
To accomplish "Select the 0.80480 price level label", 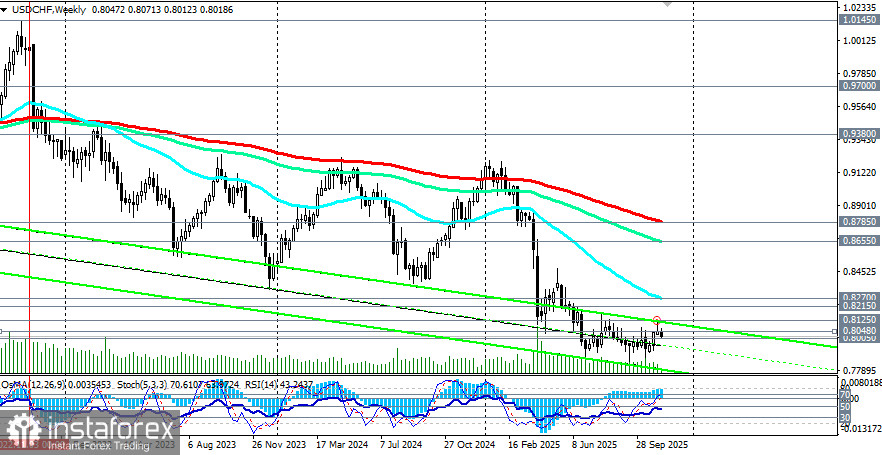I will pos(860,331).
